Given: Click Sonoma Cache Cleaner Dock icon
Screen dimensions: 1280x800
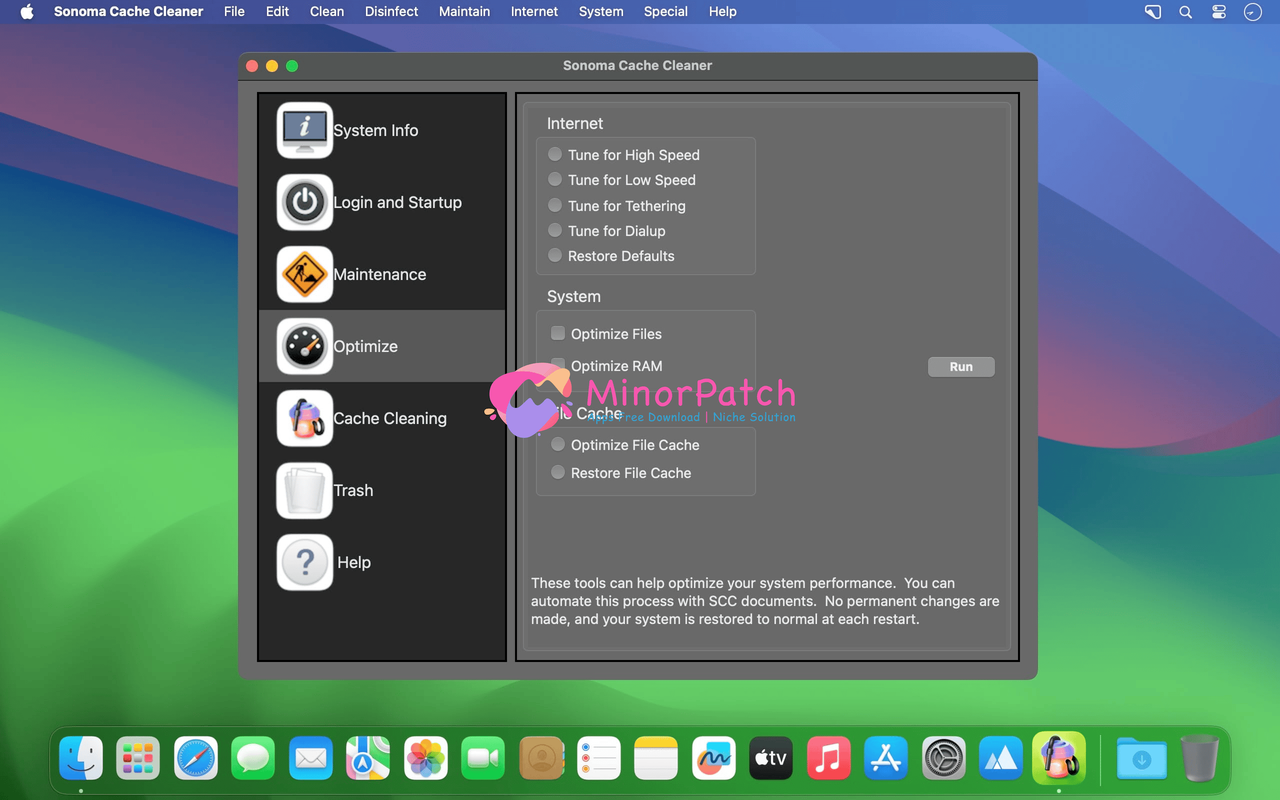Looking at the screenshot, I should (1059, 759).
